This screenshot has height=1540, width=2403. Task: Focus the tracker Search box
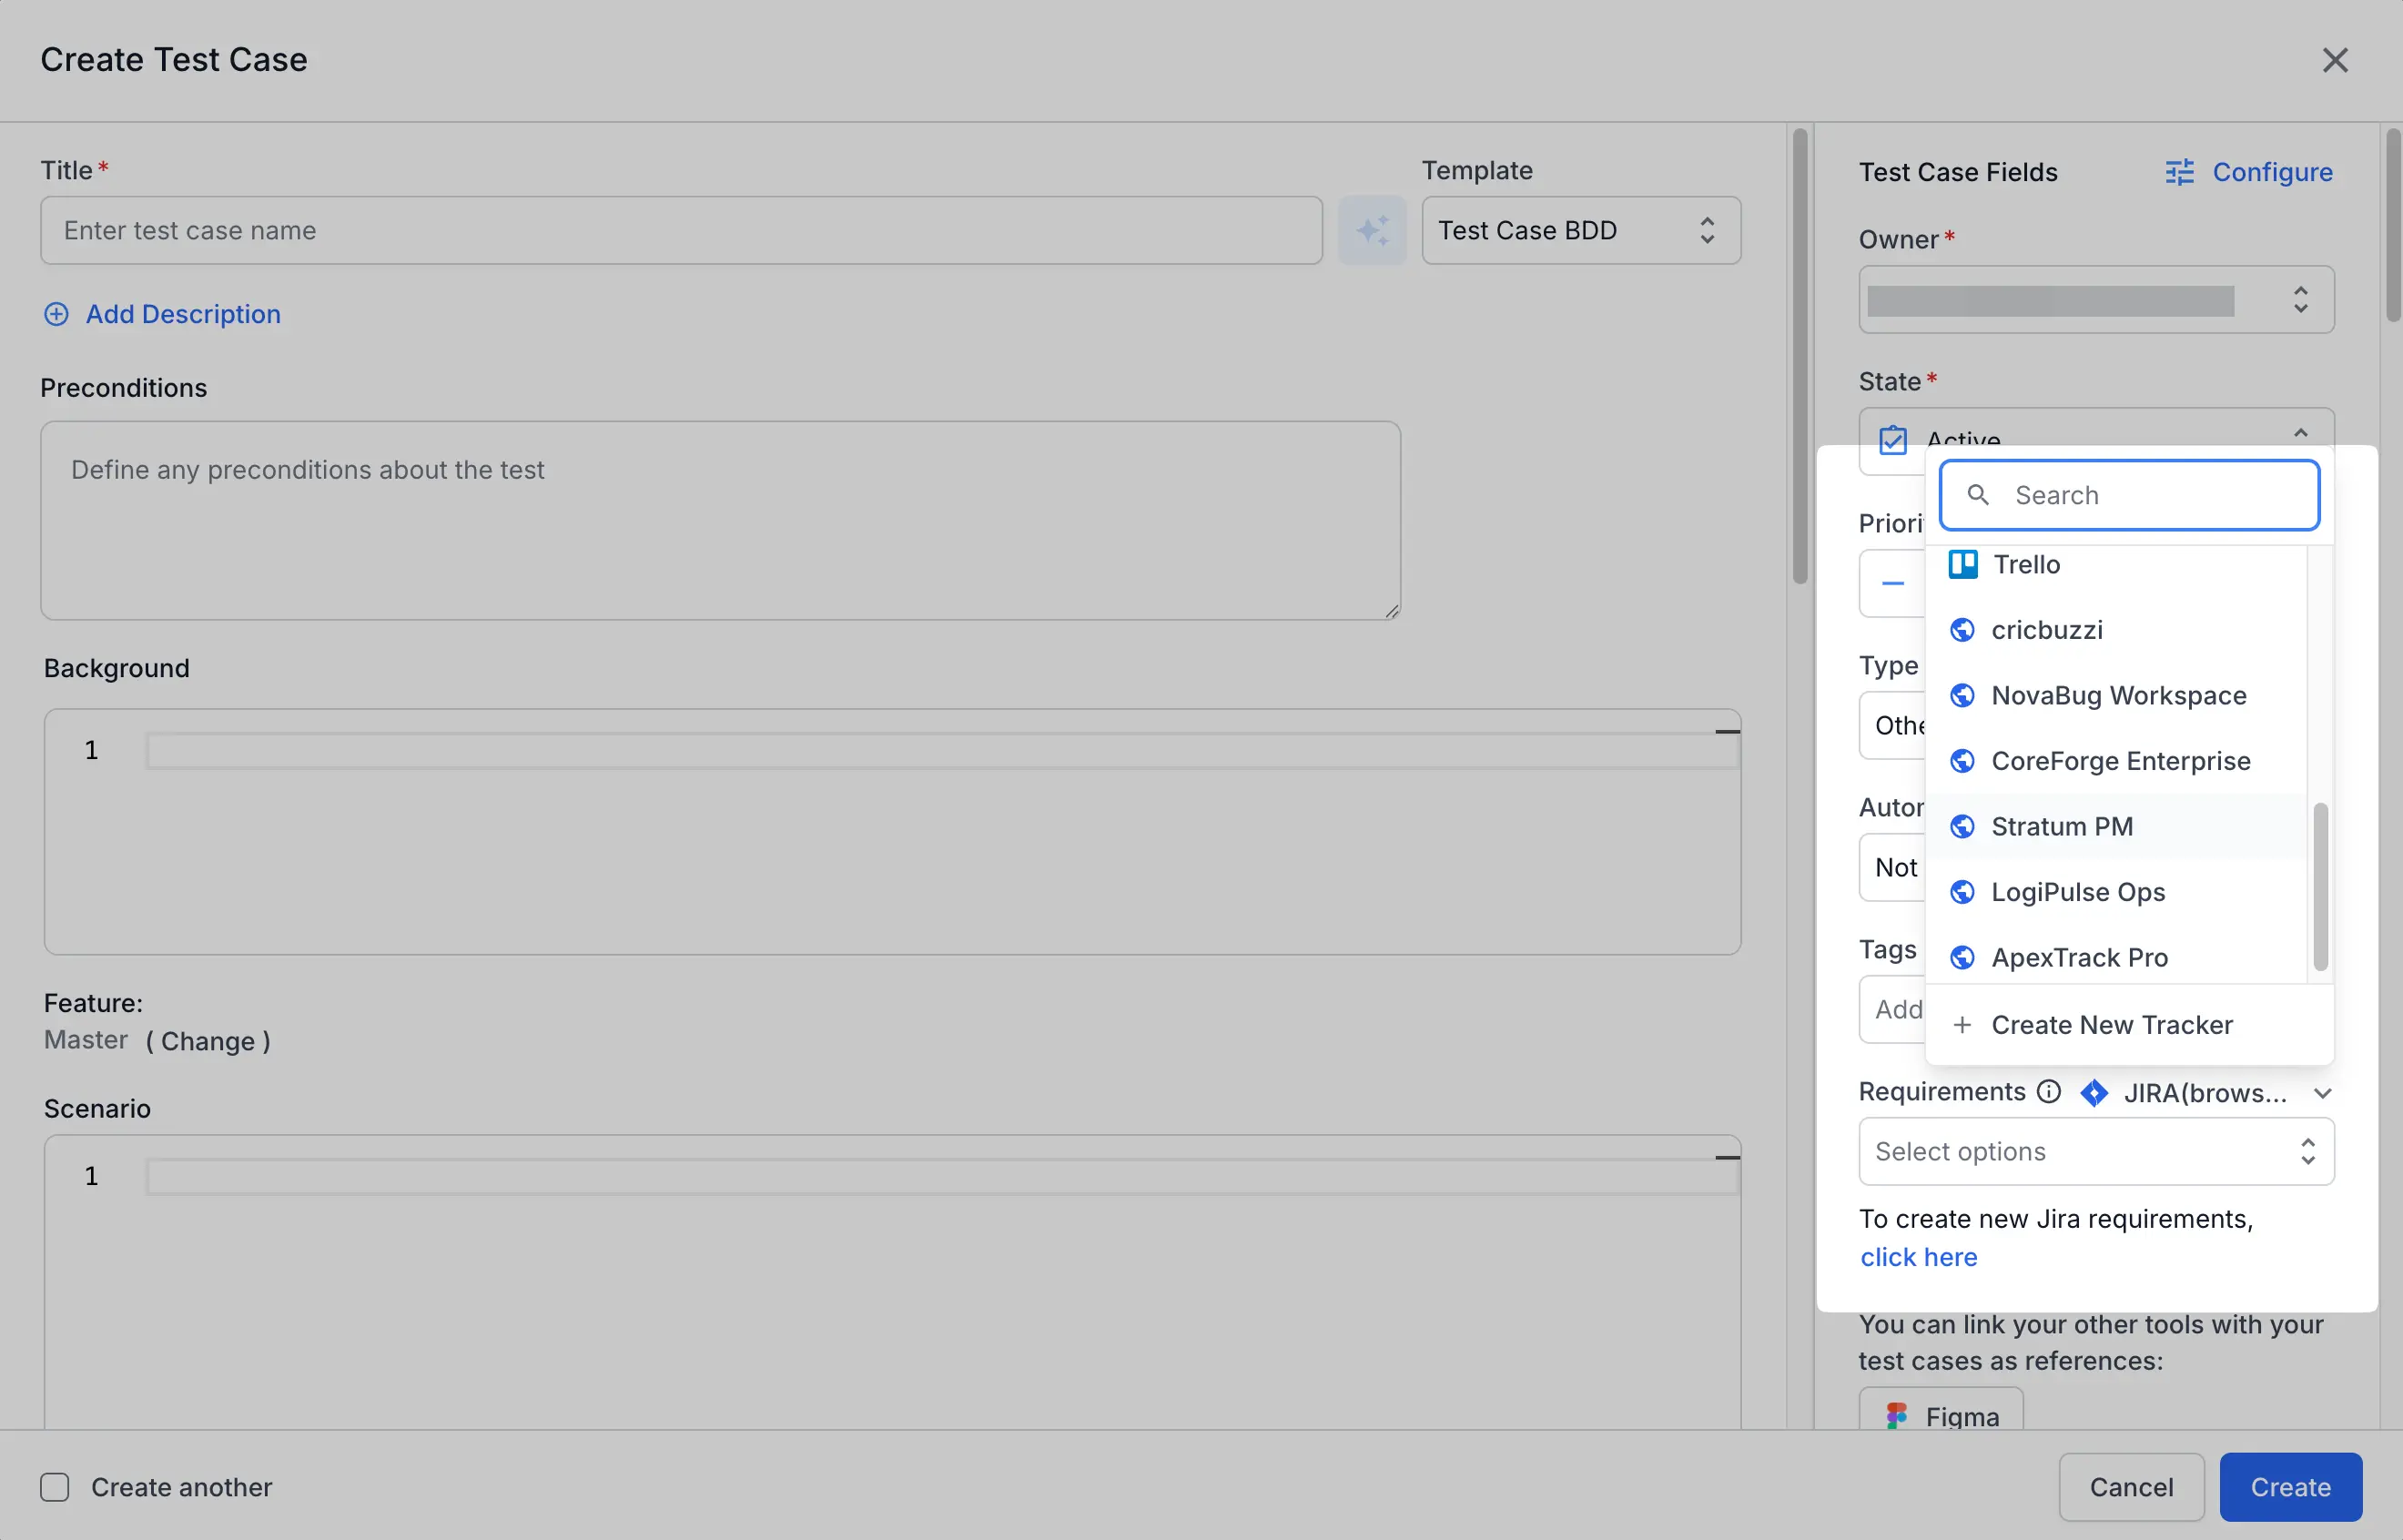click(x=2129, y=495)
